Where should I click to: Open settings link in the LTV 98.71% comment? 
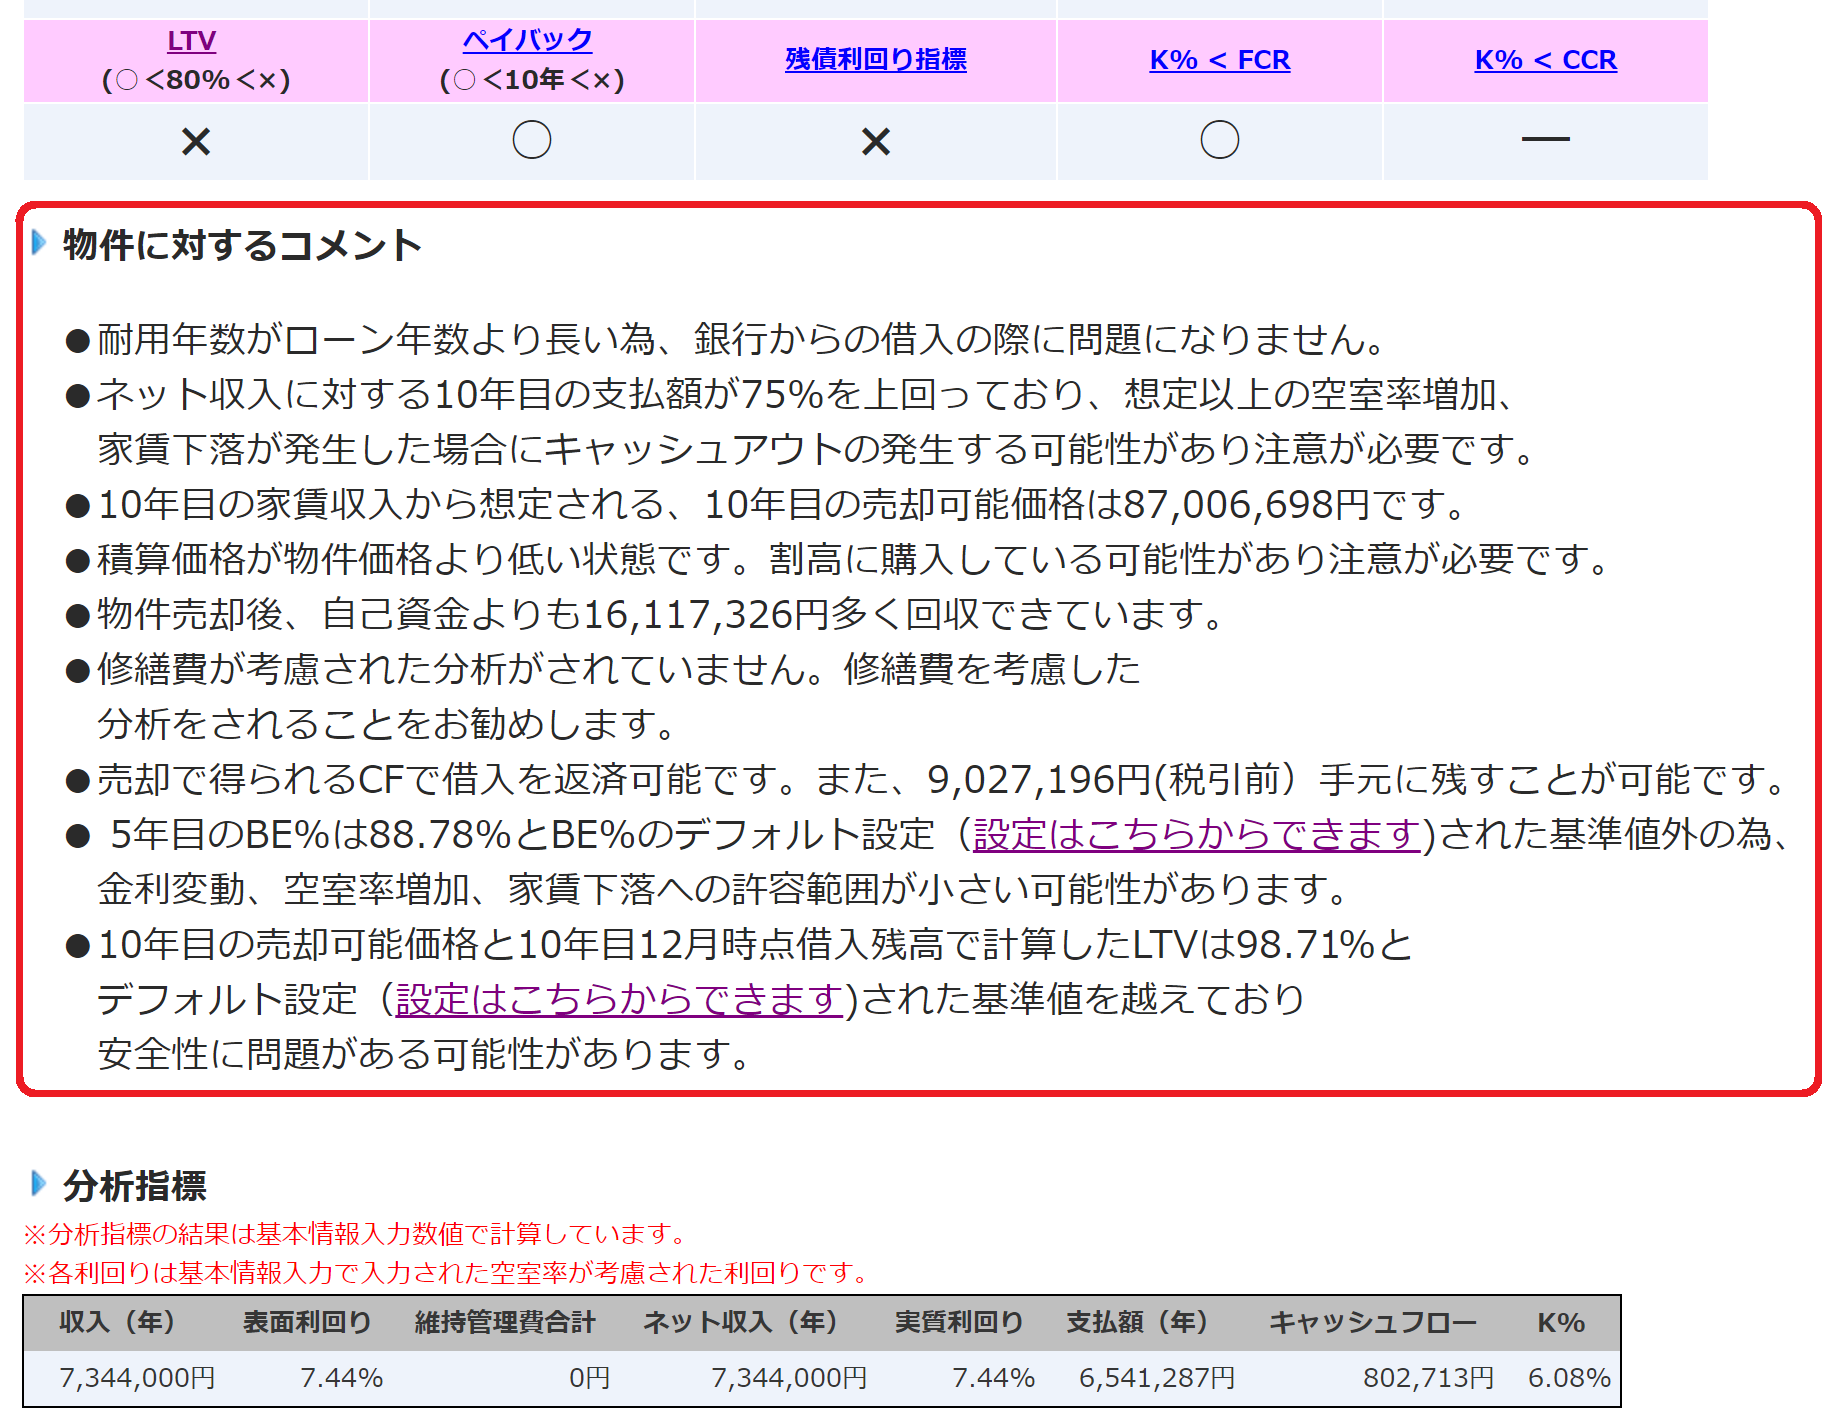619,999
